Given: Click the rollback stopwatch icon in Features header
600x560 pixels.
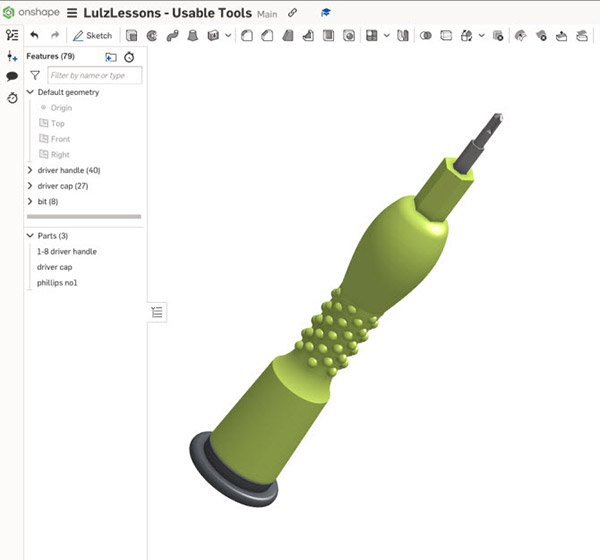Looking at the screenshot, I should click(x=129, y=57).
